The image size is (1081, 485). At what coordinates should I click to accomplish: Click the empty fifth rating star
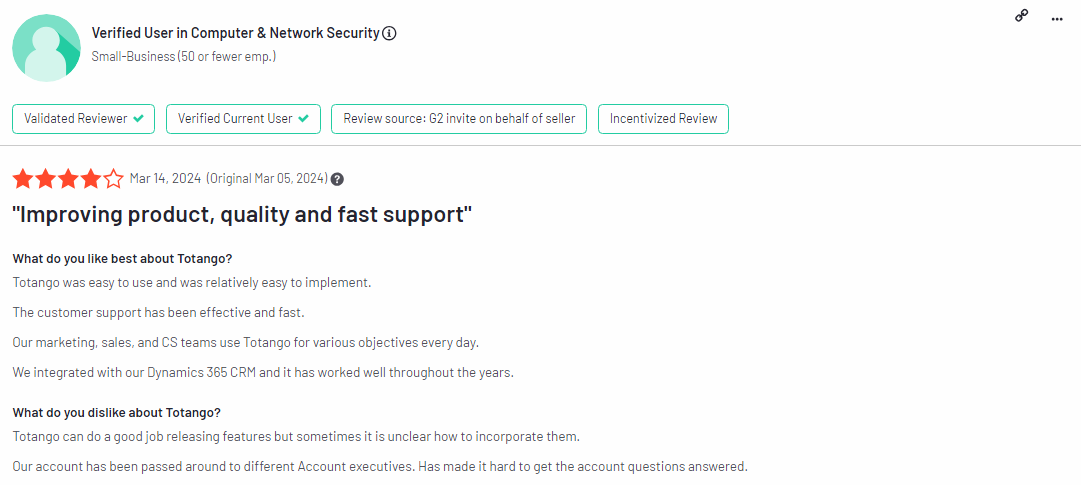(x=114, y=179)
